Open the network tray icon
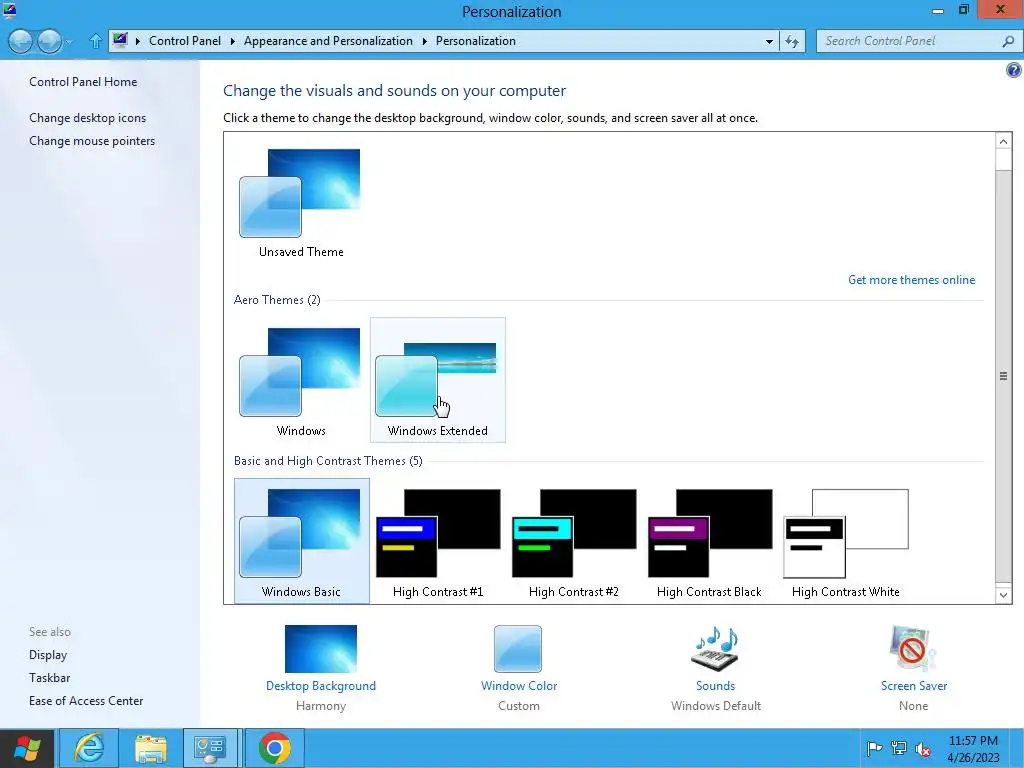 [899, 748]
